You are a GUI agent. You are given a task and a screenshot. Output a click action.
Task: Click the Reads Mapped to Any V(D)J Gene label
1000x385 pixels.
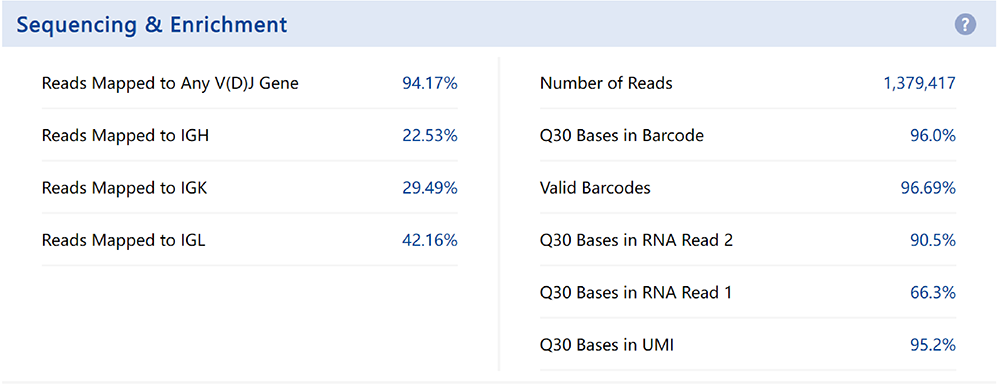pyautogui.click(x=170, y=84)
